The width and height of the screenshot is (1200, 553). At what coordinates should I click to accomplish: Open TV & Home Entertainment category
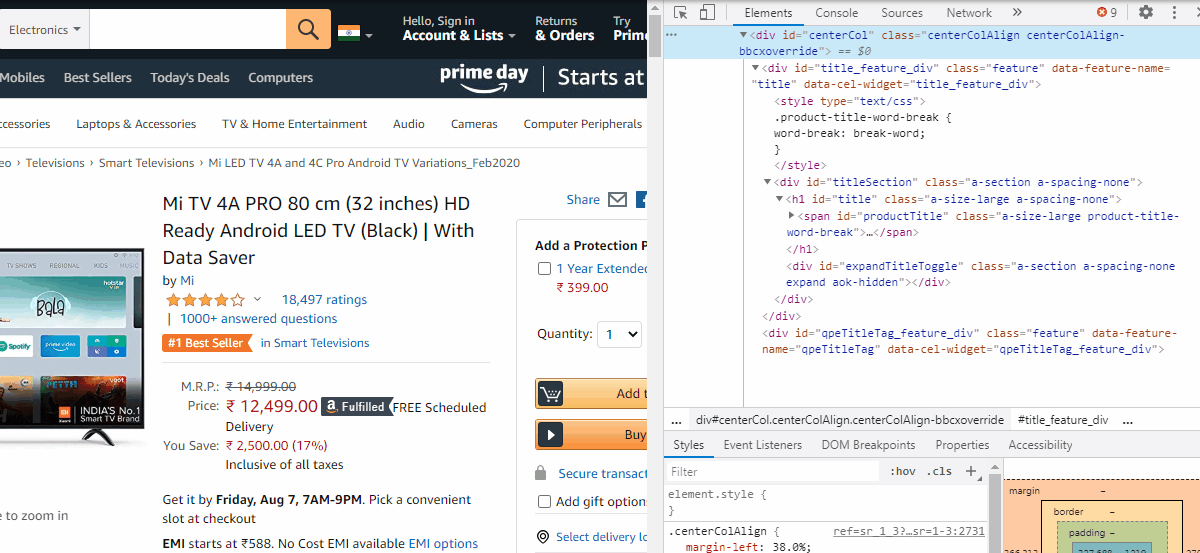coord(295,124)
